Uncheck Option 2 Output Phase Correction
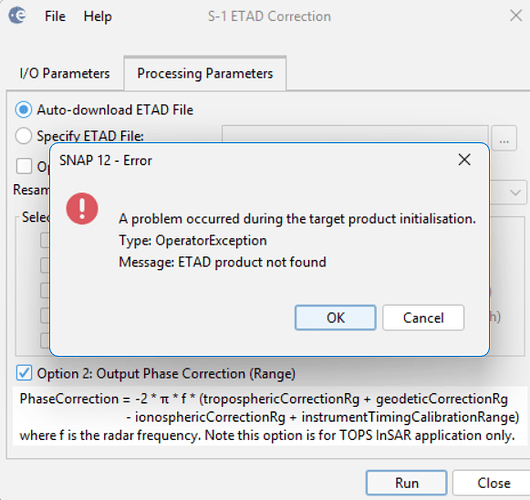The image size is (530, 500). (x=24, y=373)
